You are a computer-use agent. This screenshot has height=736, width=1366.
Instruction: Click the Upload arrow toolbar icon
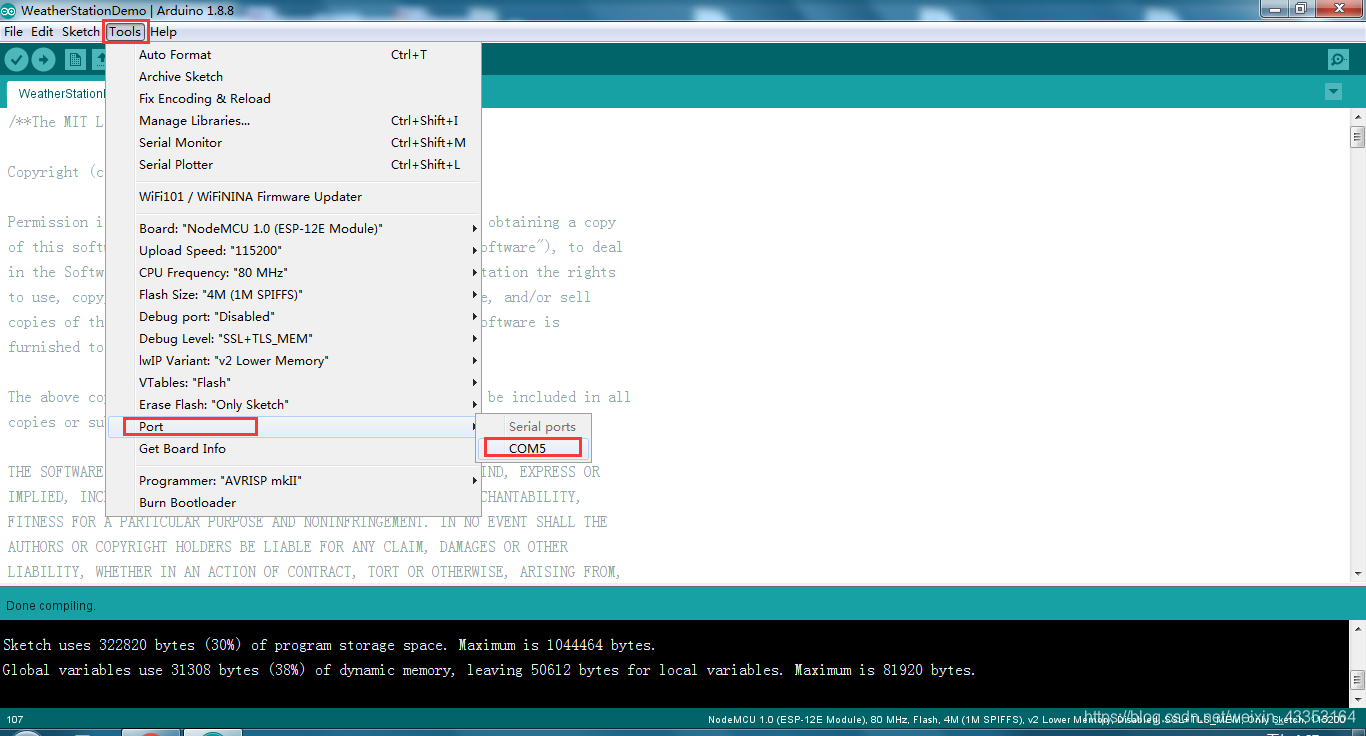coord(43,60)
